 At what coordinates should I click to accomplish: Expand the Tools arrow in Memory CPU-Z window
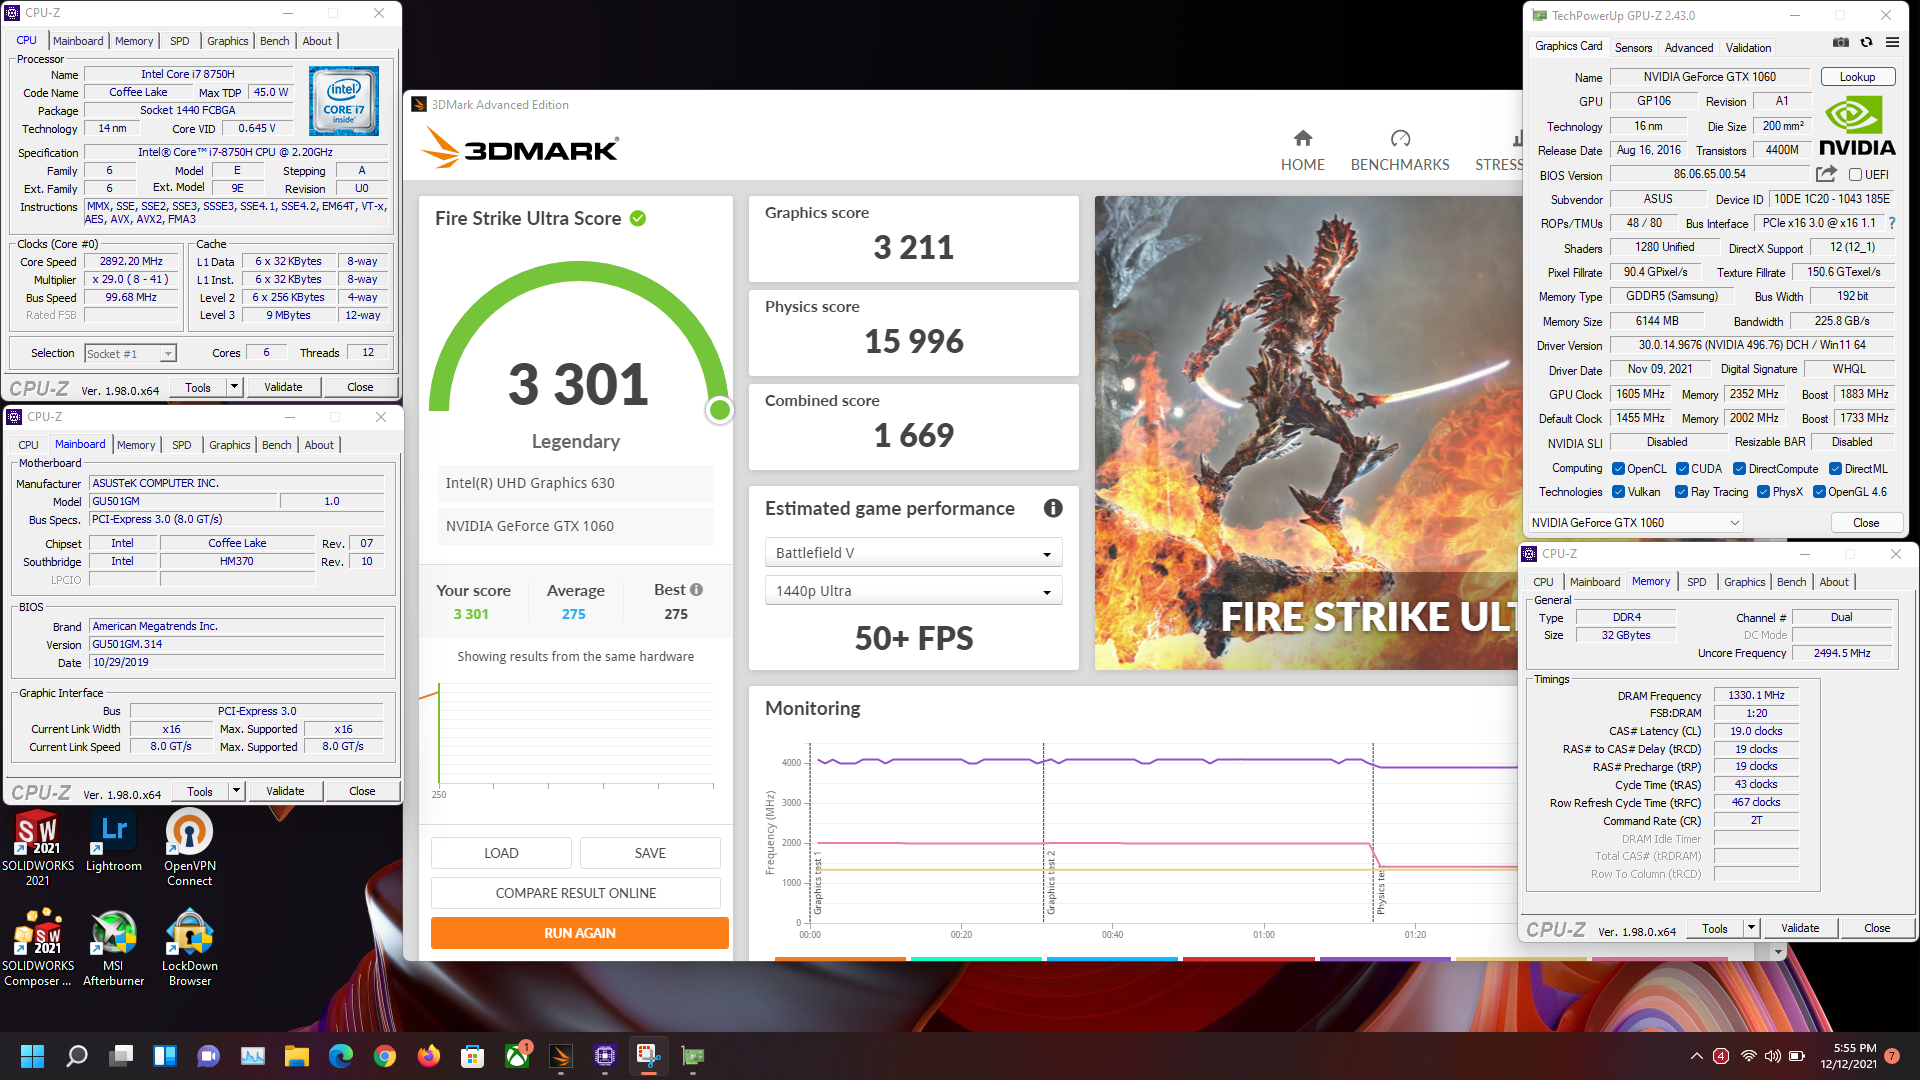[x=1751, y=928]
